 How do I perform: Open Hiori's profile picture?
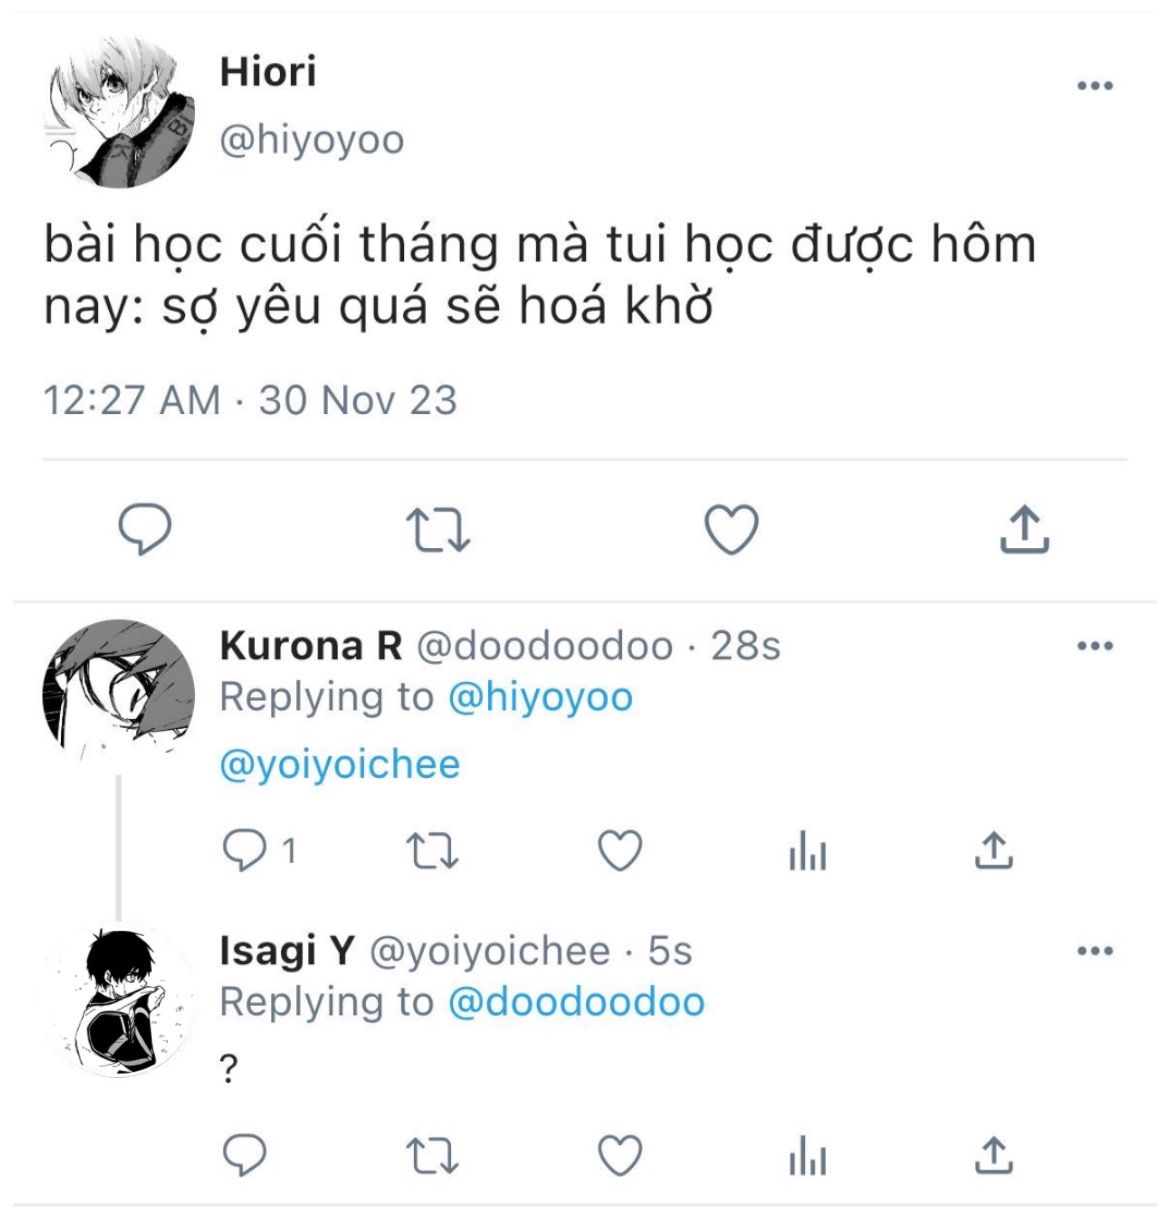[x=121, y=112]
